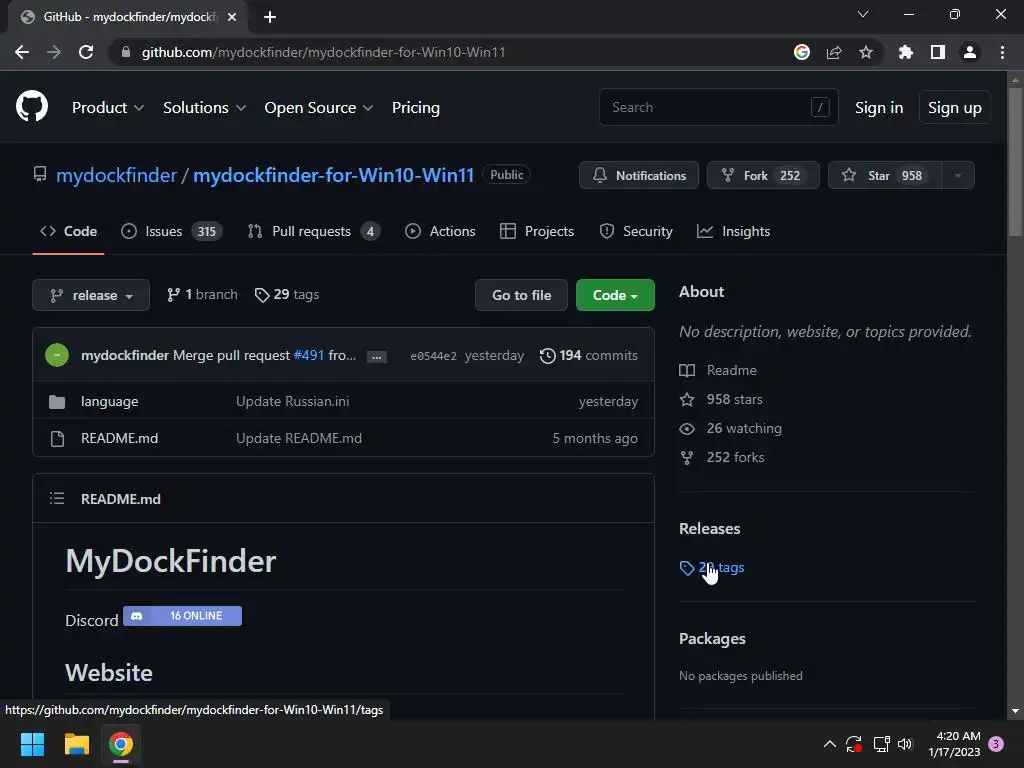Open the language folder
The height and width of the screenshot is (768, 1024).
pos(110,402)
